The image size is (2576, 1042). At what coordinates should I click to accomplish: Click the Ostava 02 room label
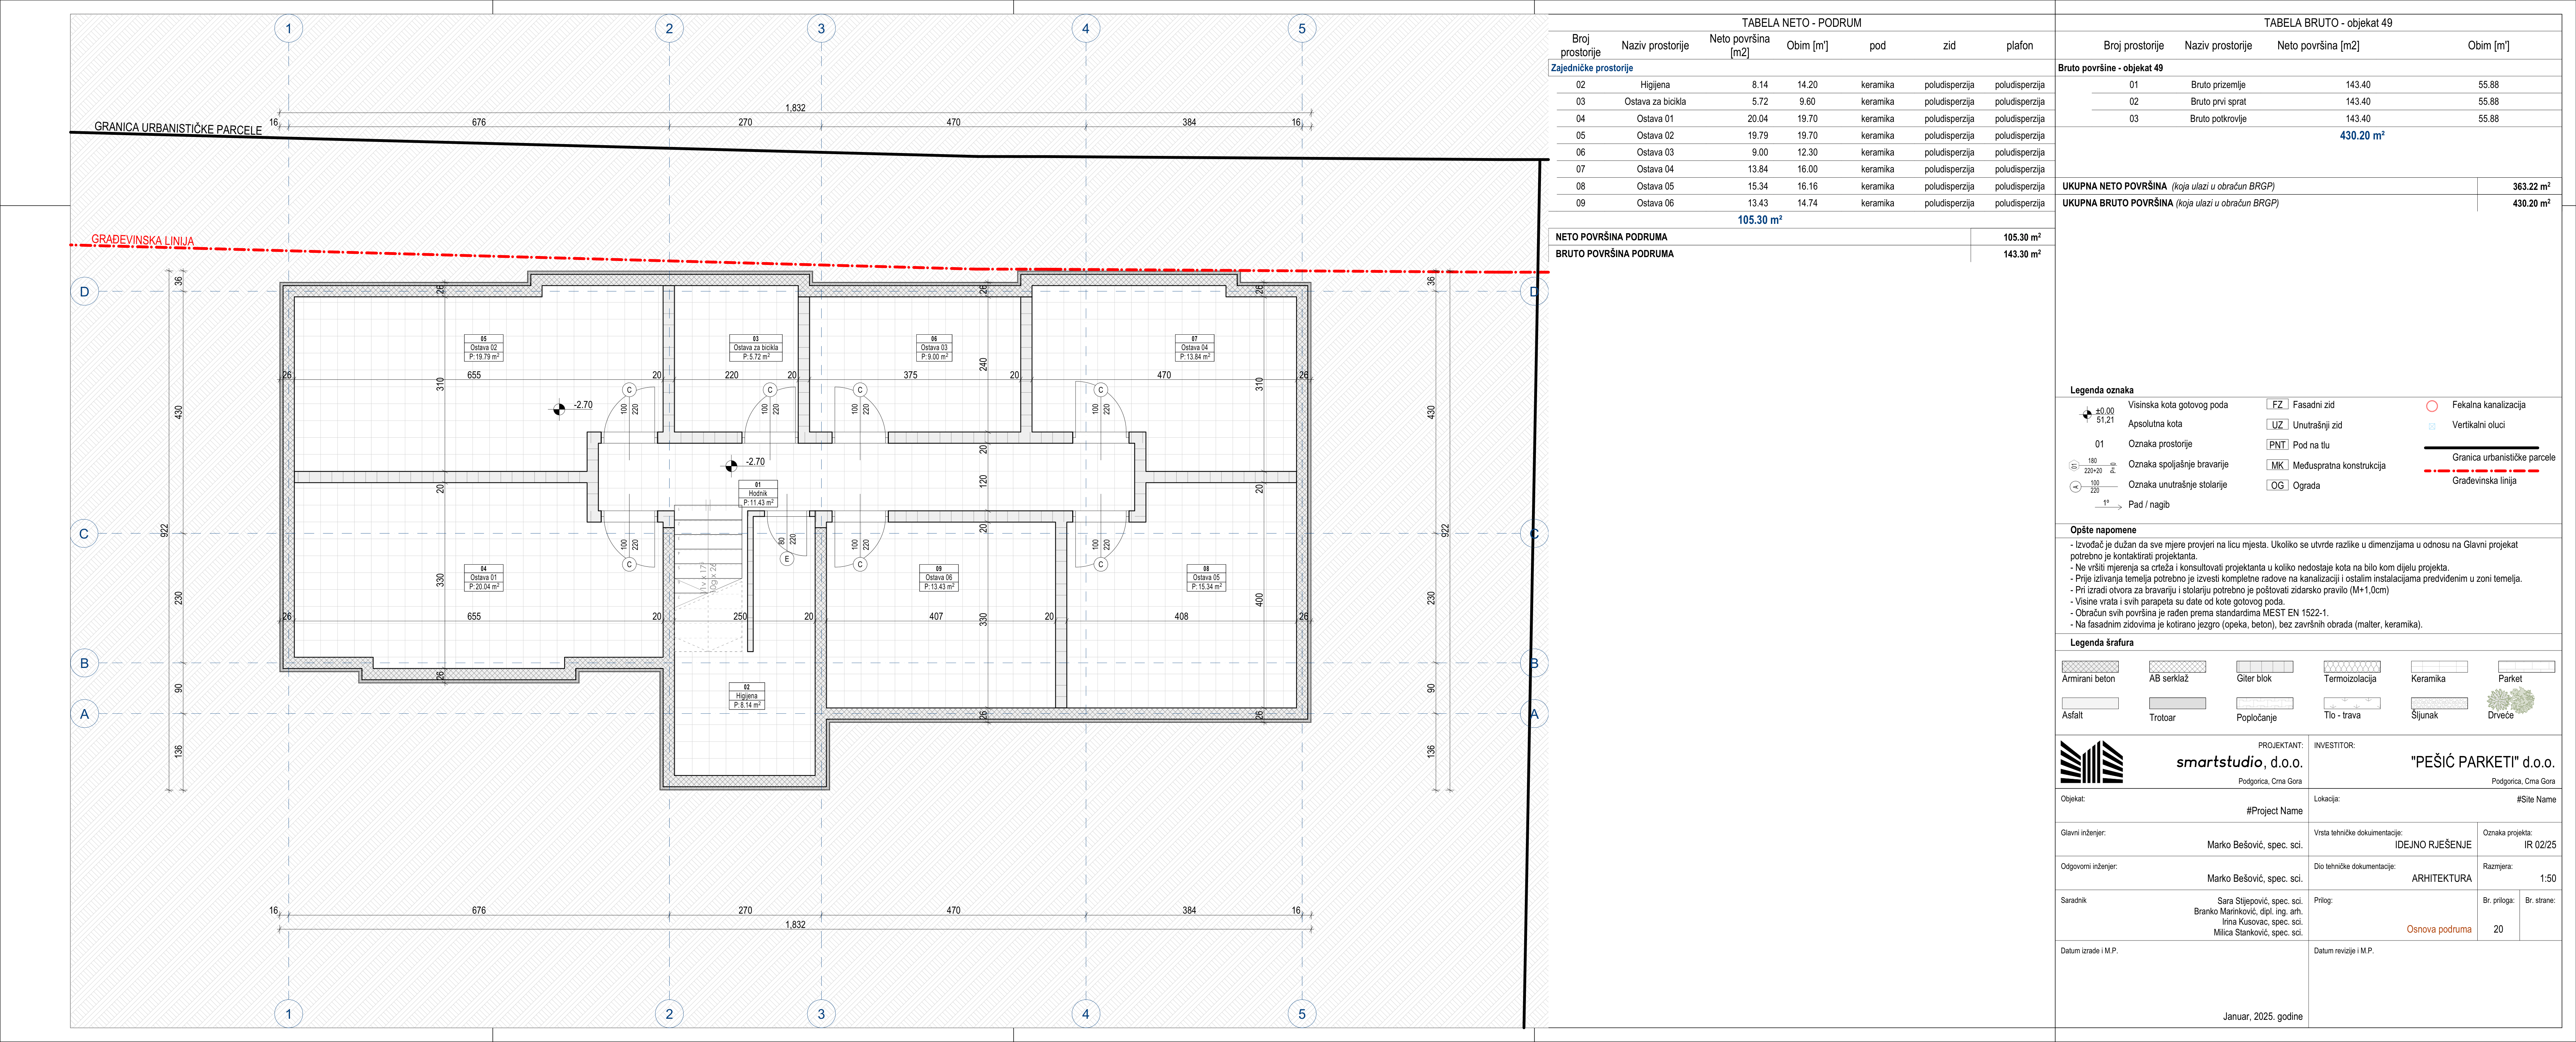484,348
